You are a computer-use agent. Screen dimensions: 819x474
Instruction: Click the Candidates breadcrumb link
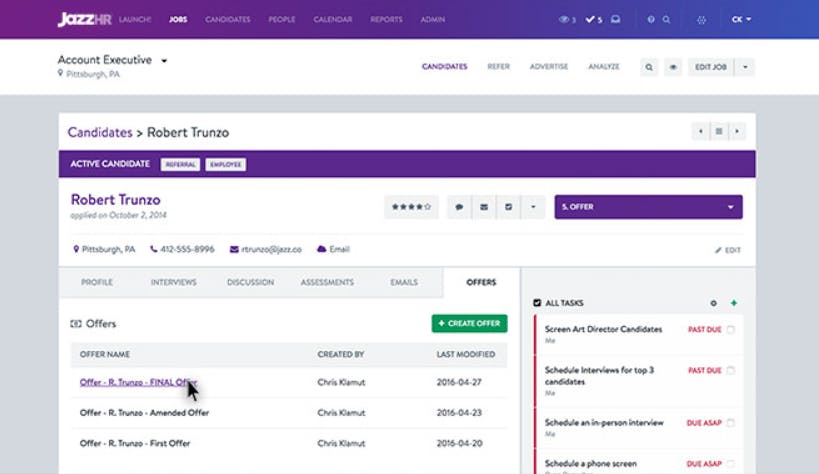[100, 132]
